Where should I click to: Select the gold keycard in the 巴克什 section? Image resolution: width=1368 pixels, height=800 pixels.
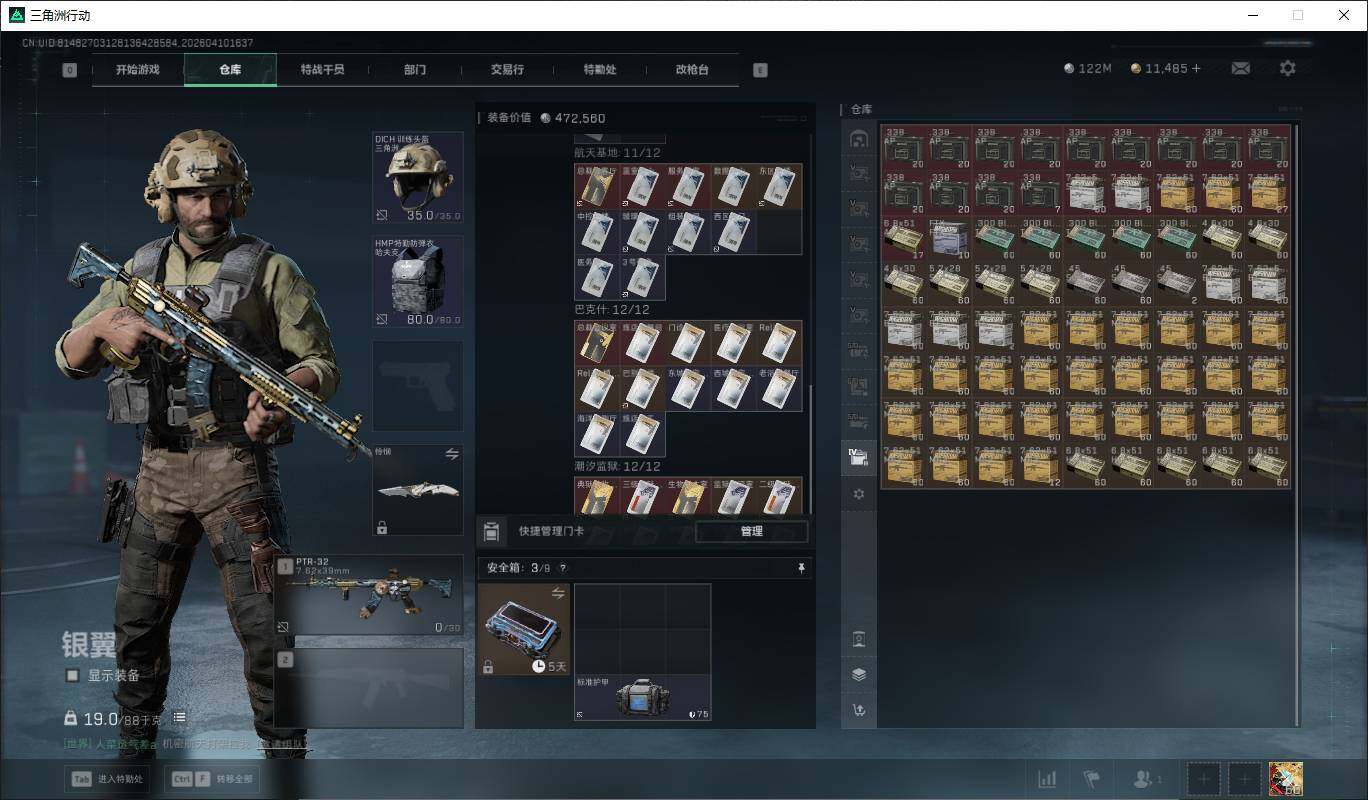pyautogui.click(x=597, y=342)
